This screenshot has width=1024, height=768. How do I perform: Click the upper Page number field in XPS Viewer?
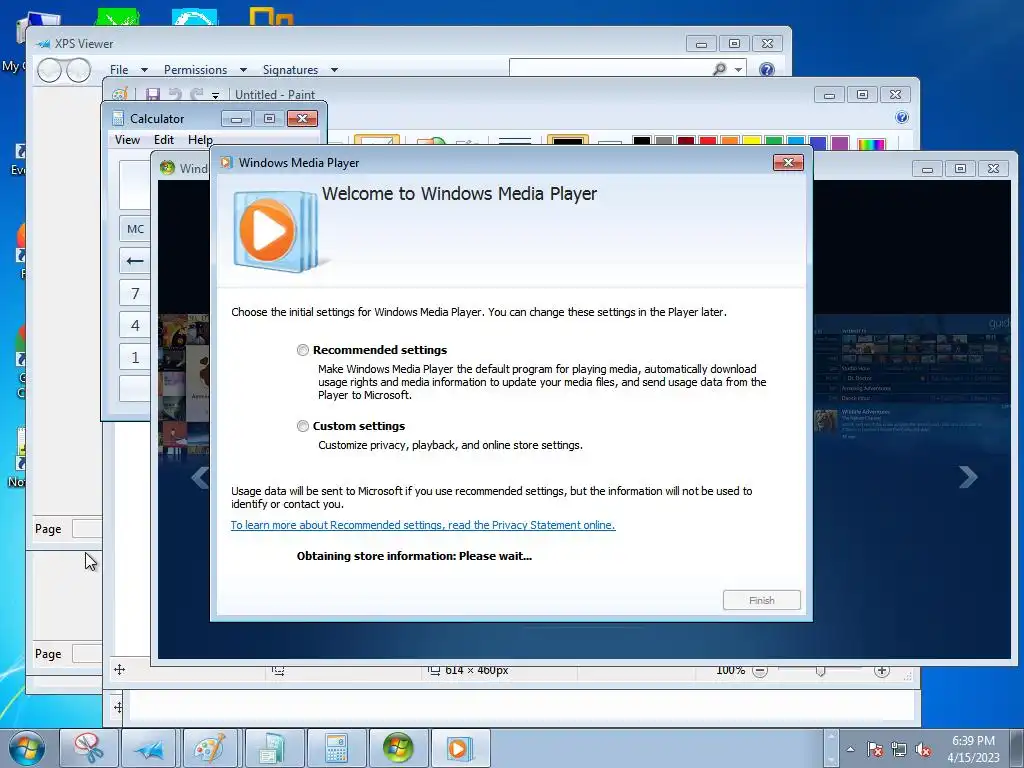[x=87, y=528]
